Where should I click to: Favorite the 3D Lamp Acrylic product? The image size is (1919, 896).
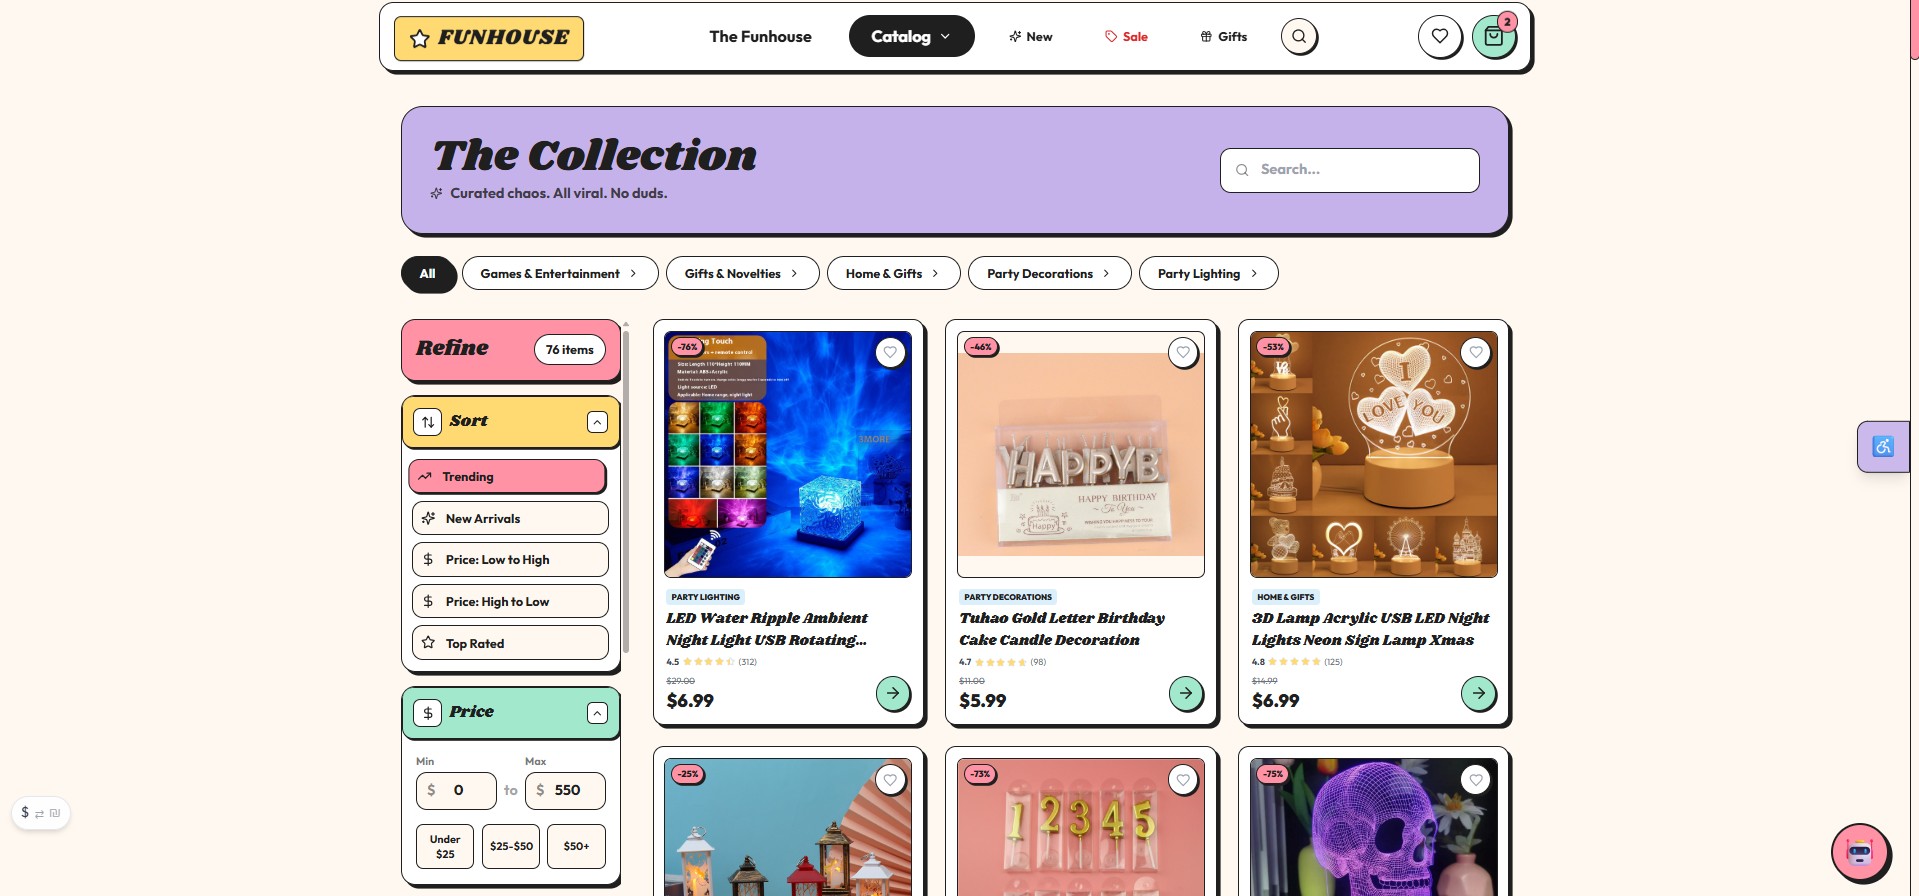click(x=1475, y=352)
